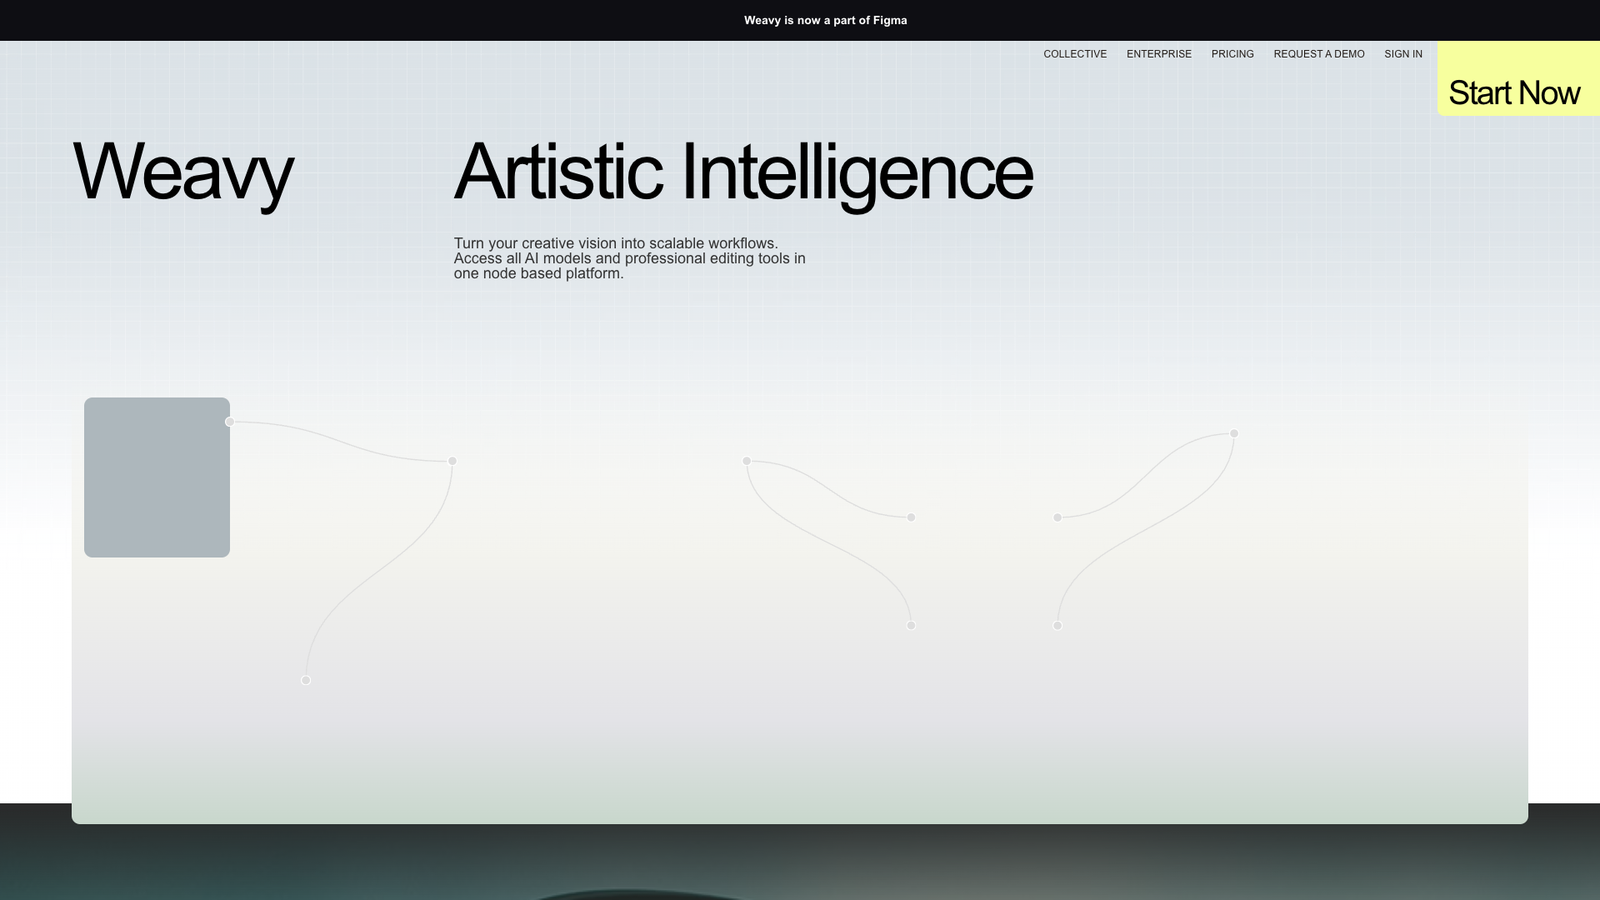Go to the Enterprise page
The image size is (1600, 900).
click(1159, 54)
